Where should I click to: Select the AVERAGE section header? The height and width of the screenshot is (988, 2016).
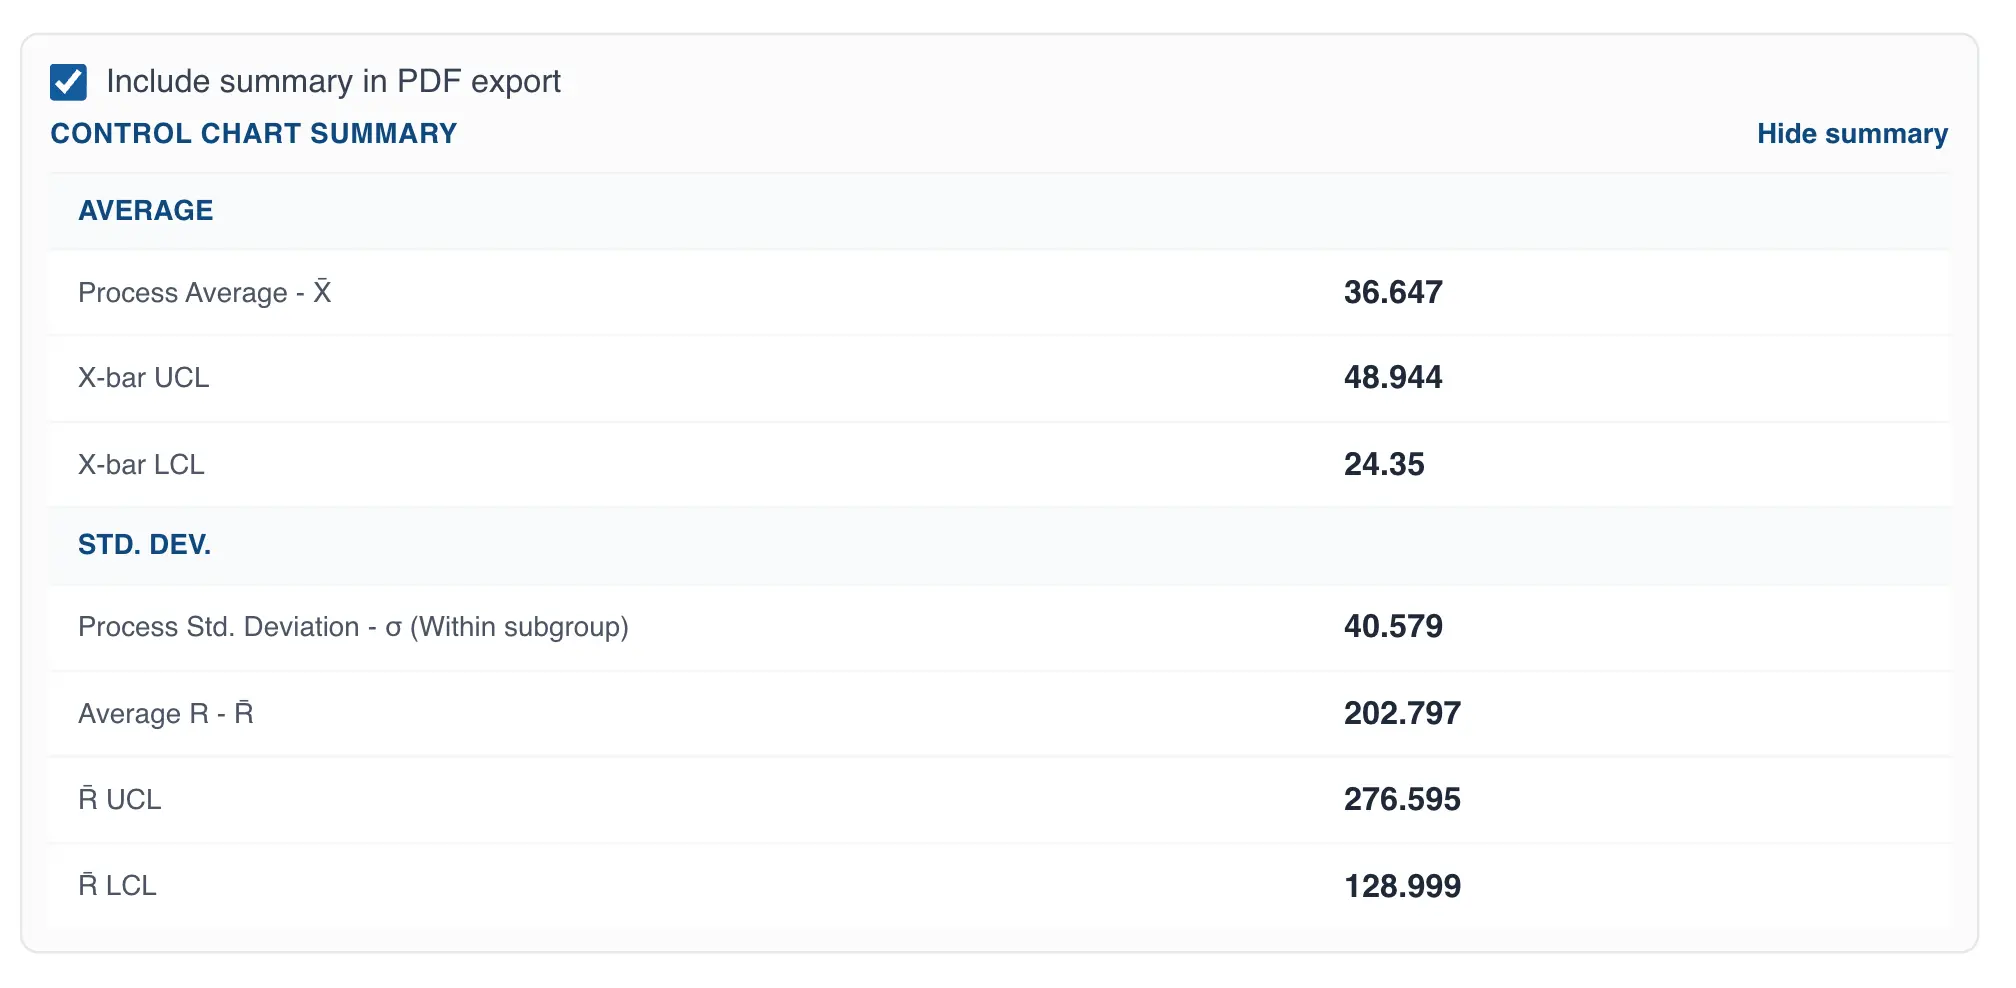[x=146, y=211]
